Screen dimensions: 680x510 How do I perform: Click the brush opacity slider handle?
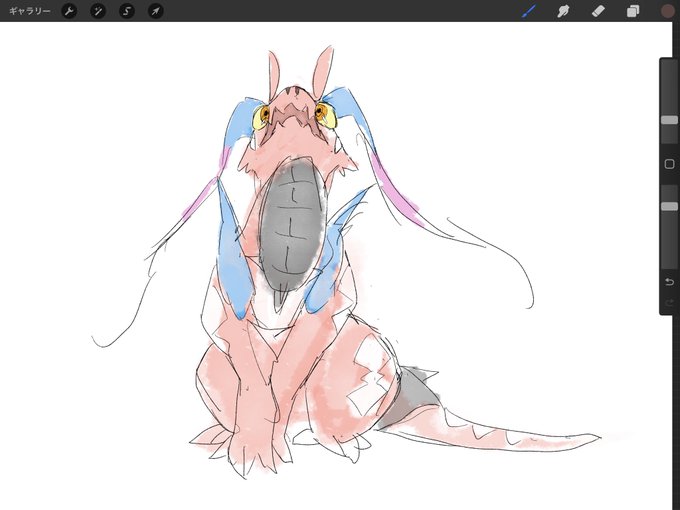669,206
